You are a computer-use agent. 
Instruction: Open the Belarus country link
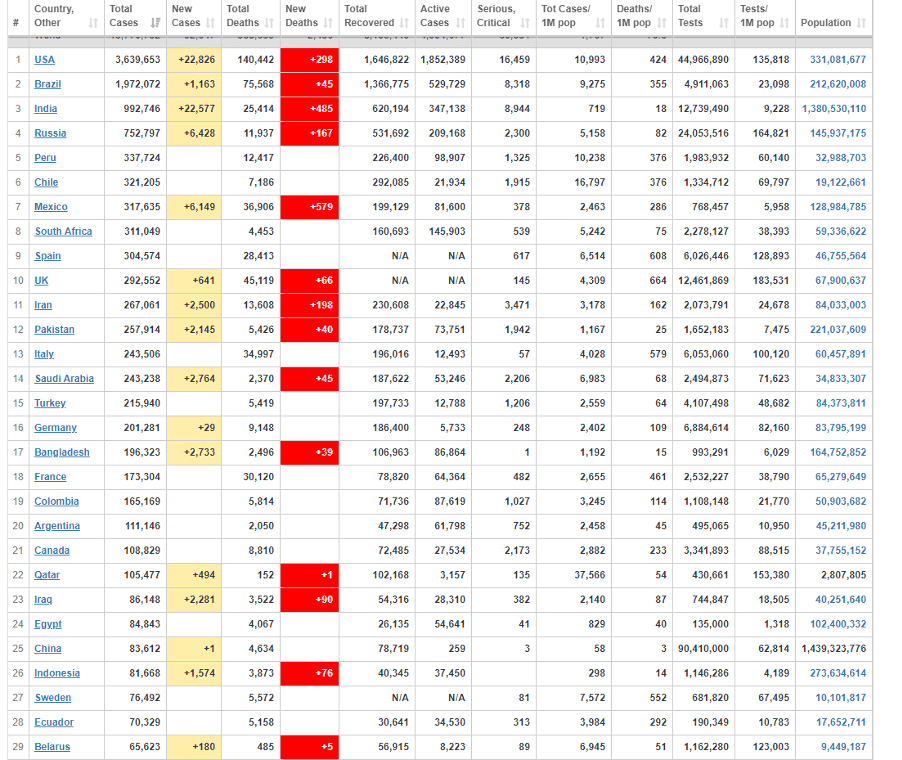tap(52, 747)
